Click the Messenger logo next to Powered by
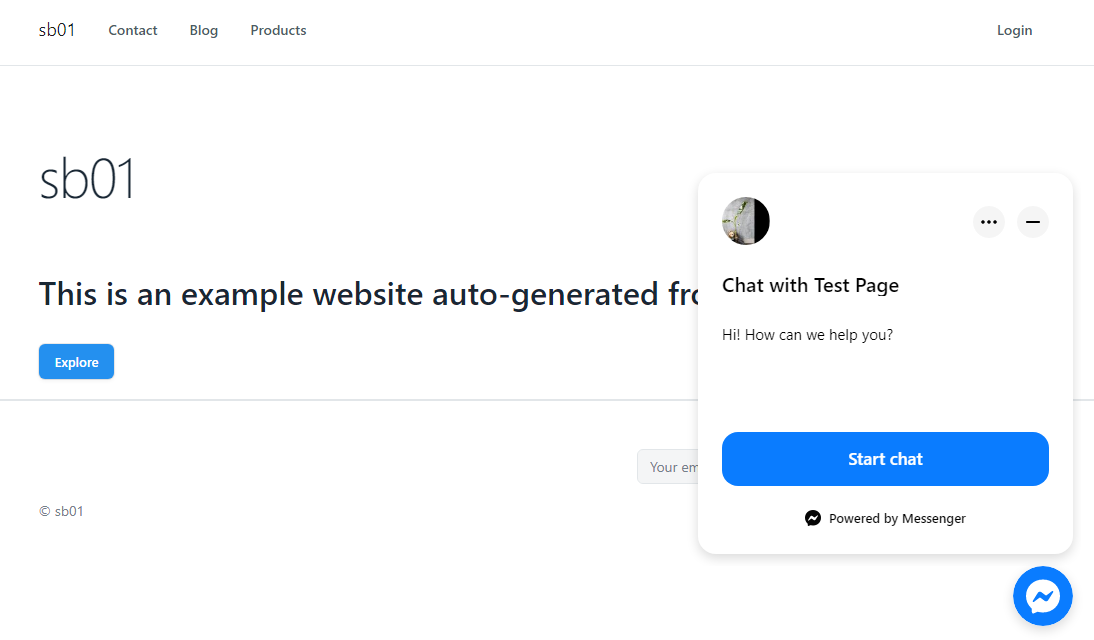The width and height of the screenshot is (1094, 640). coord(812,518)
